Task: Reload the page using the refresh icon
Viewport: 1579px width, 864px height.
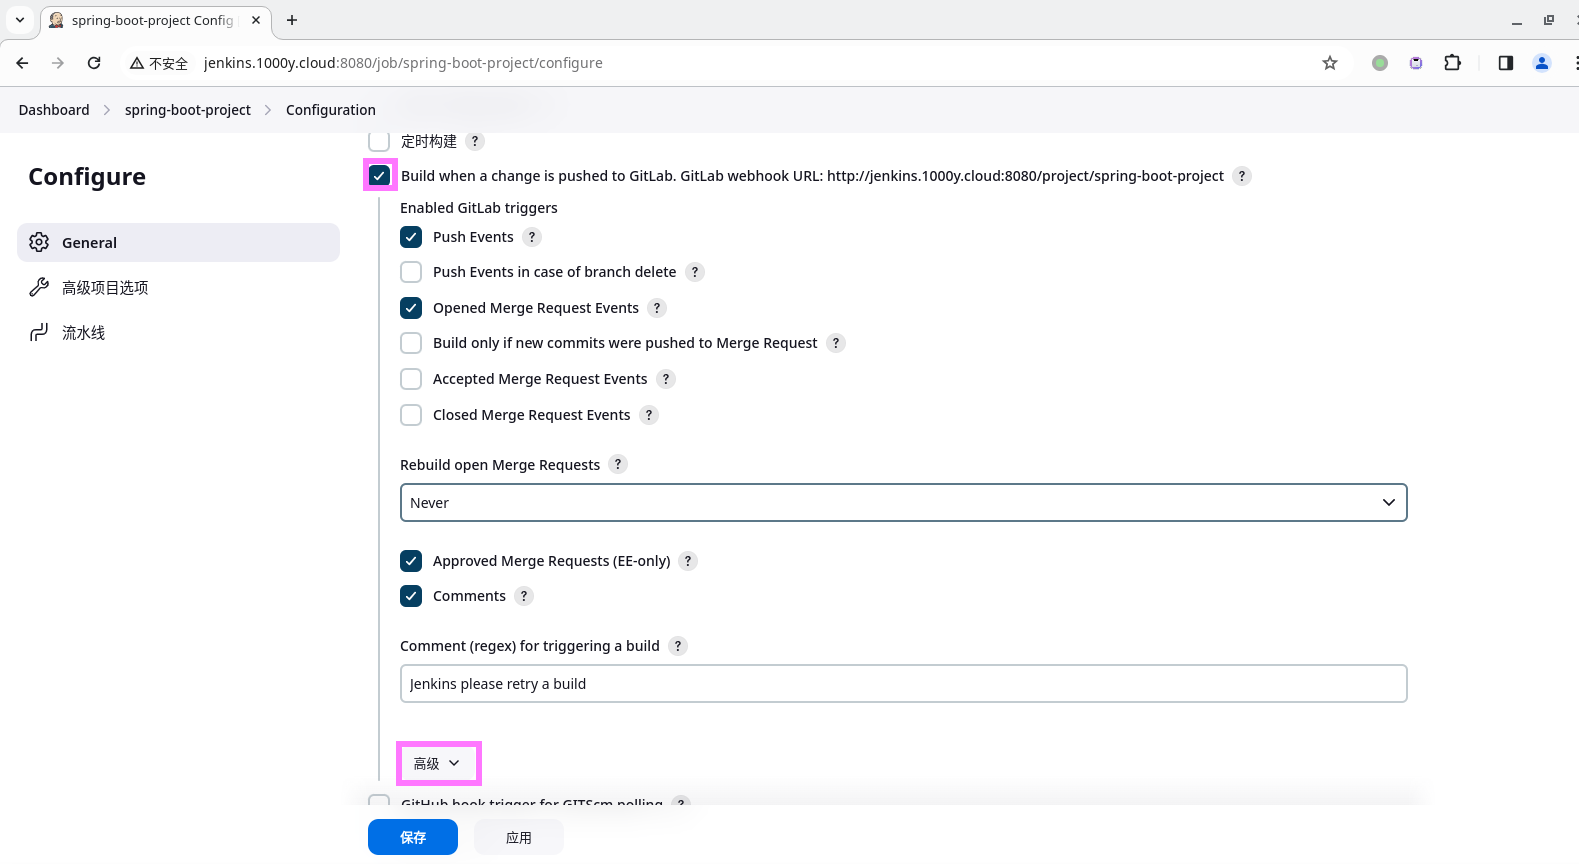Action: (x=94, y=63)
